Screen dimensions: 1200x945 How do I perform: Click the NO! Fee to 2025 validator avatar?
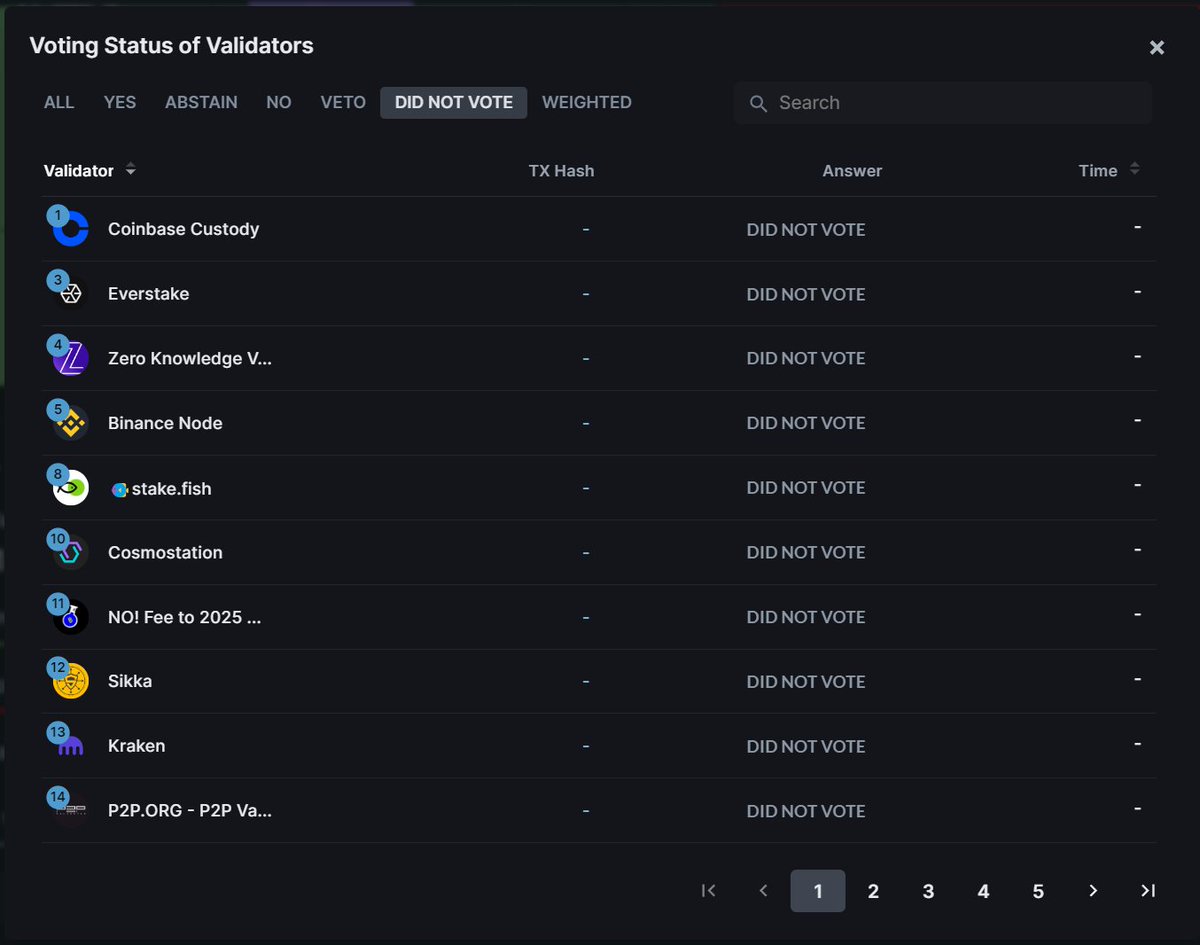coord(71,617)
